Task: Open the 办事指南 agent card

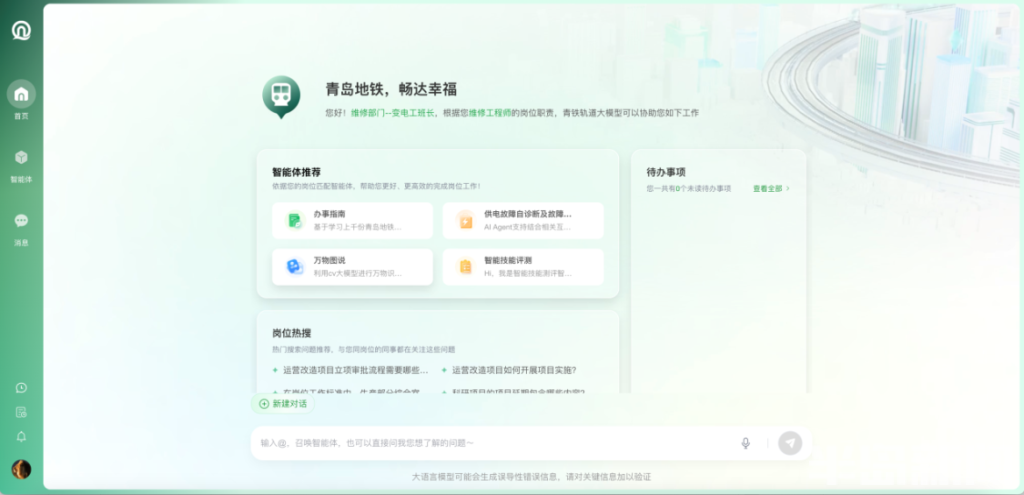Action: pos(353,221)
